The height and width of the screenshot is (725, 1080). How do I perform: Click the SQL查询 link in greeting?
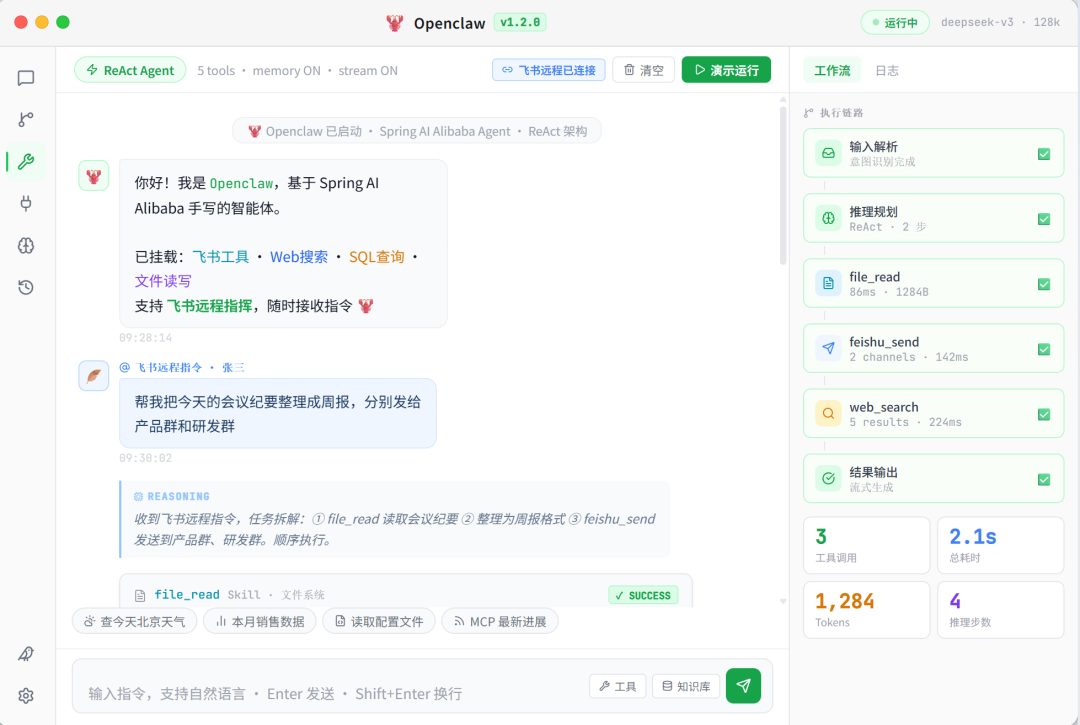tap(377, 257)
